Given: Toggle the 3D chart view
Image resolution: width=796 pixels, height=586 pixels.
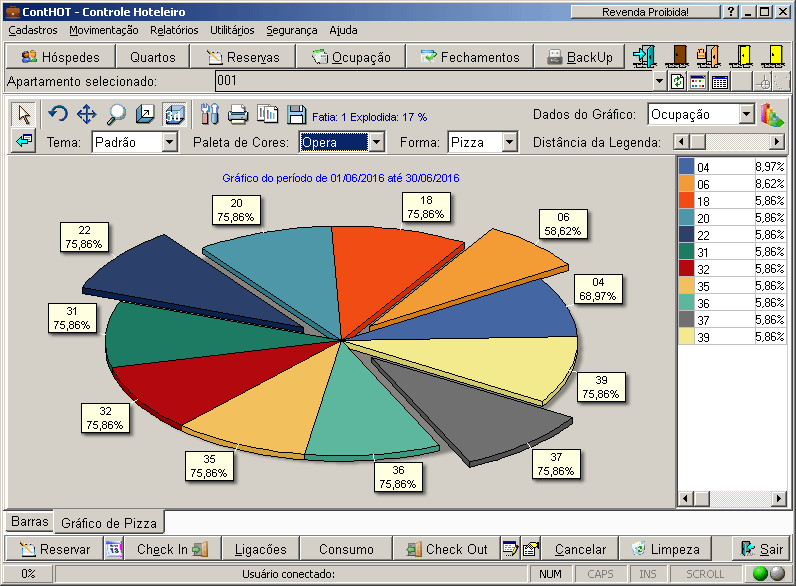Looking at the screenshot, I should point(174,114).
